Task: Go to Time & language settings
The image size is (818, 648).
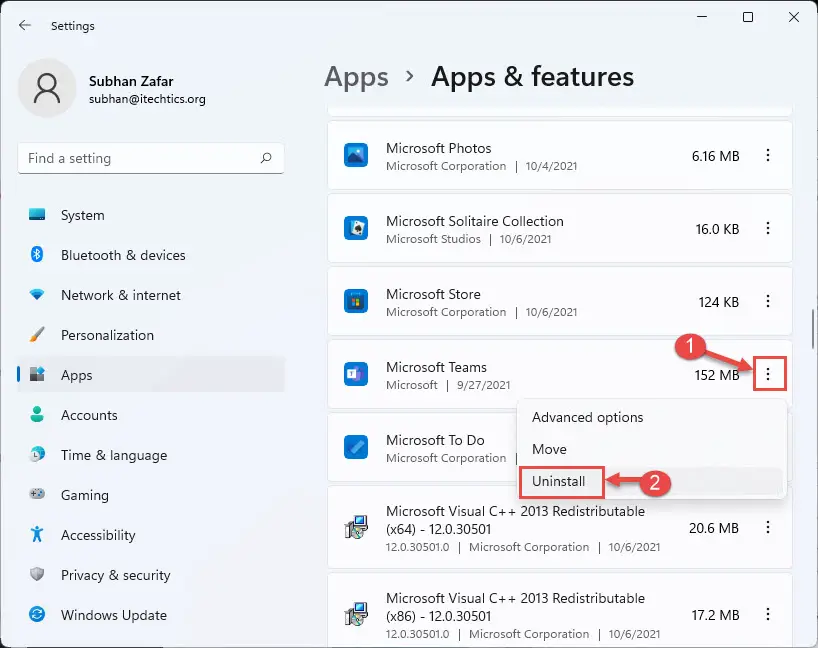Action: pos(151,455)
